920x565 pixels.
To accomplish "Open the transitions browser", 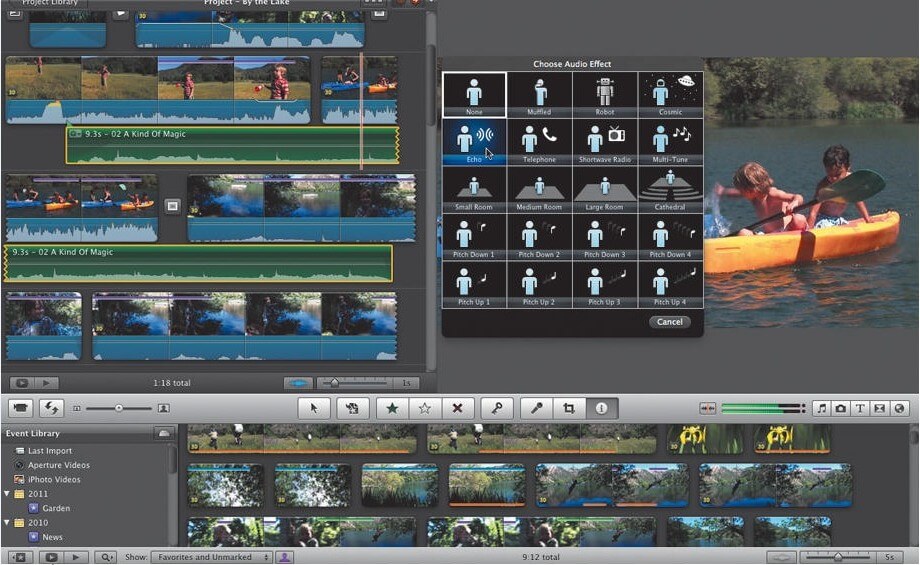I will point(880,408).
